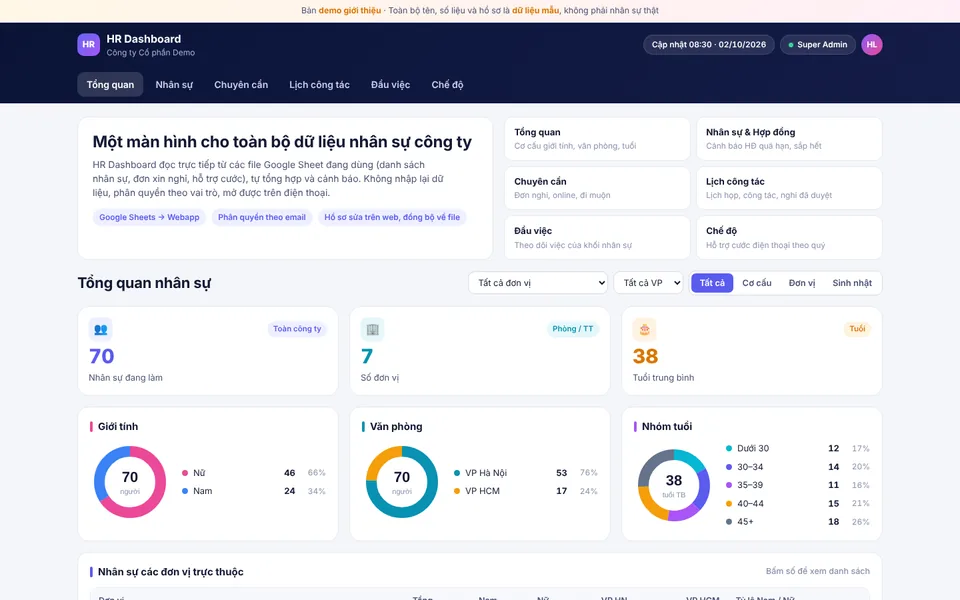
Task: Click the VP Hà Nội count 53
Action: point(561,473)
